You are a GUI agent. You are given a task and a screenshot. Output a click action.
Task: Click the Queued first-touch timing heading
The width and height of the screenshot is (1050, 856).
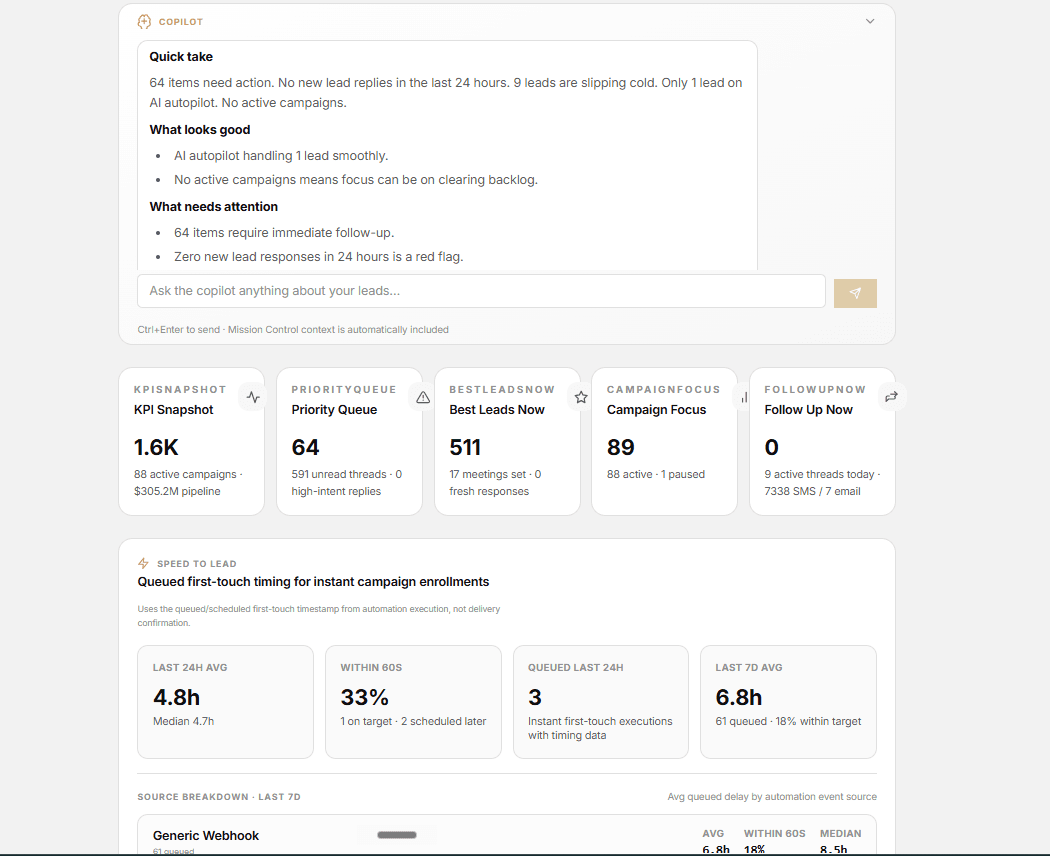click(x=313, y=582)
